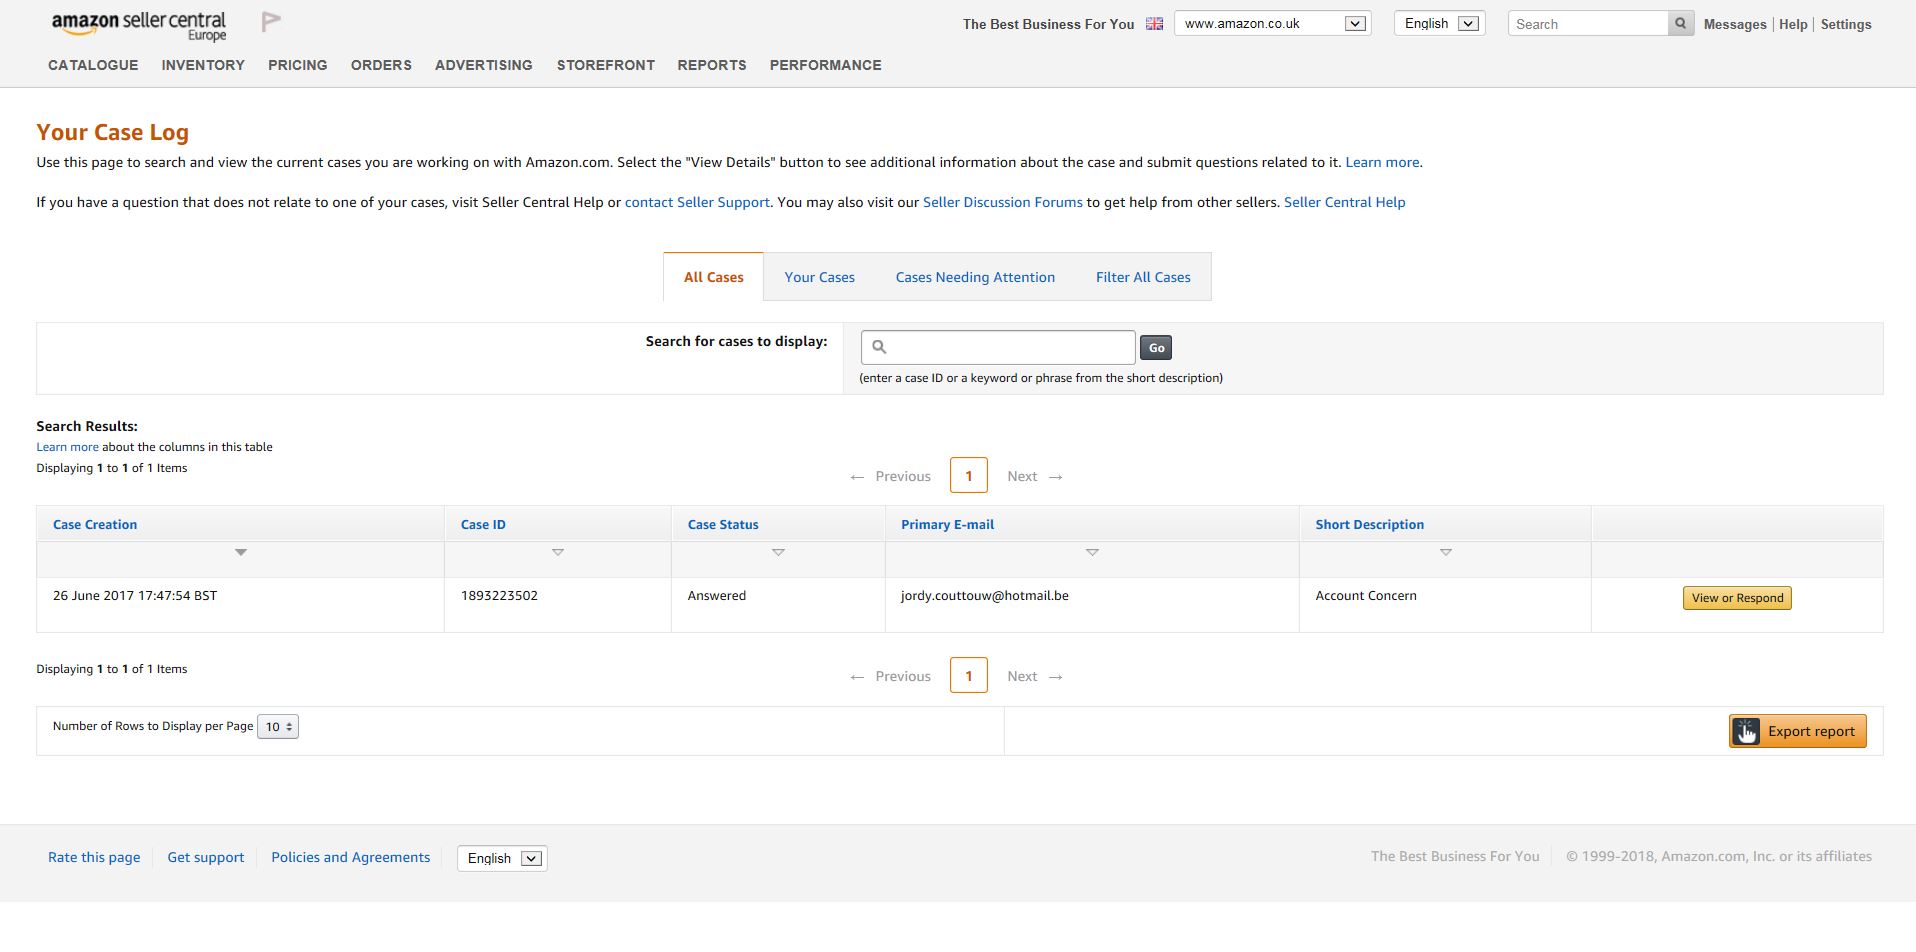Open the contact Seller Support link
Image resolution: width=1916 pixels, height=952 pixels.
coord(697,202)
